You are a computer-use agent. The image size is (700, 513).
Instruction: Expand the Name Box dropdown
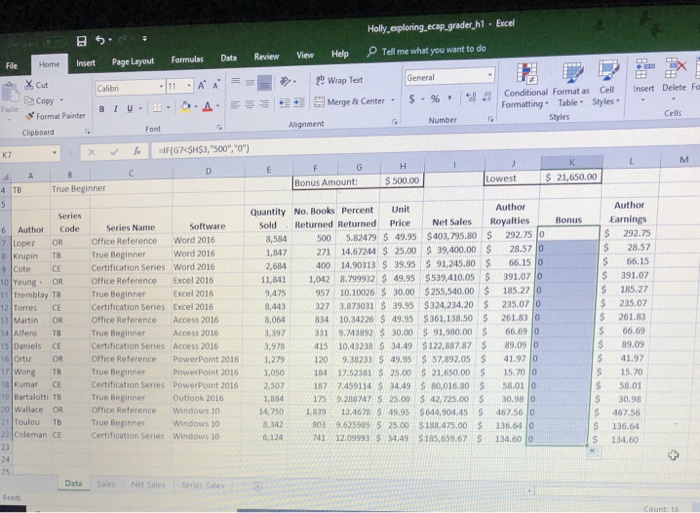(54, 153)
